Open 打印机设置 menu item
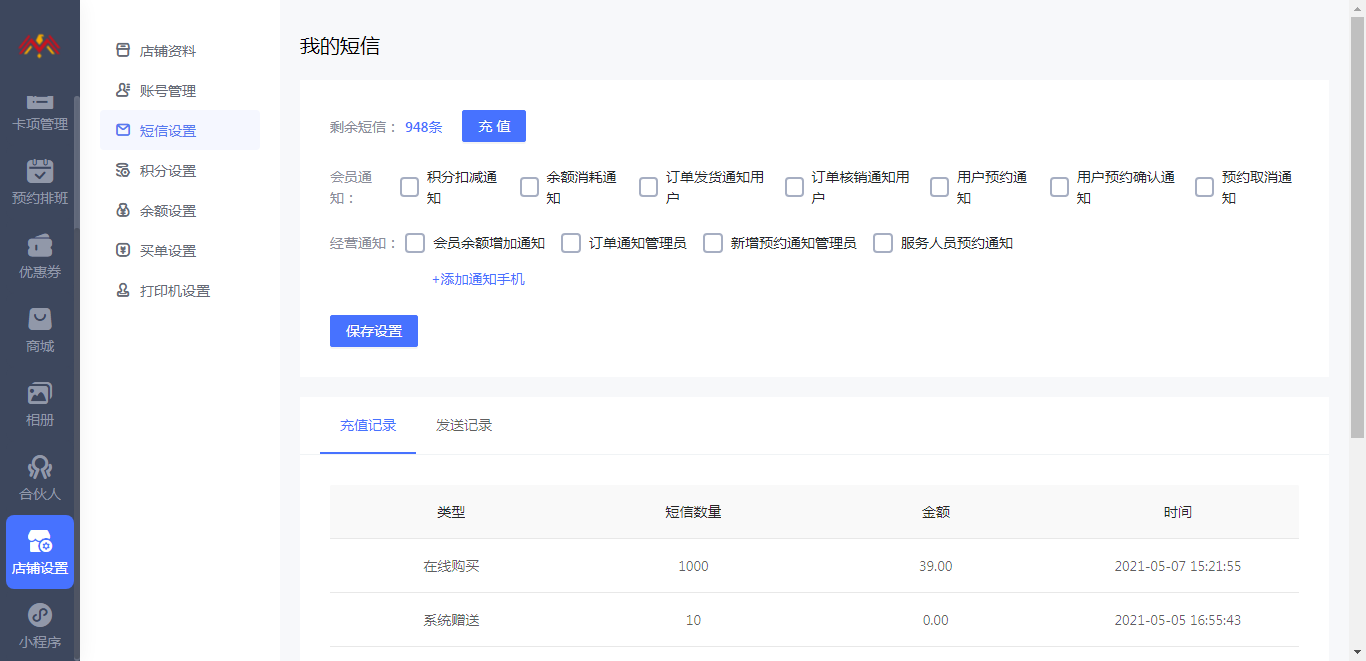Viewport: 1366px width, 661px height. point(180,290)
